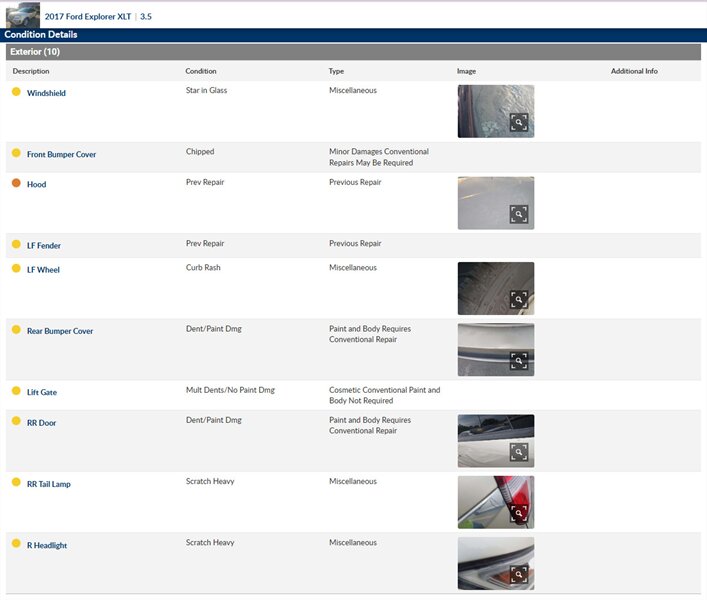Click the Lift Gate description link
The image size is (707, 600).
(x=41, y=393)
